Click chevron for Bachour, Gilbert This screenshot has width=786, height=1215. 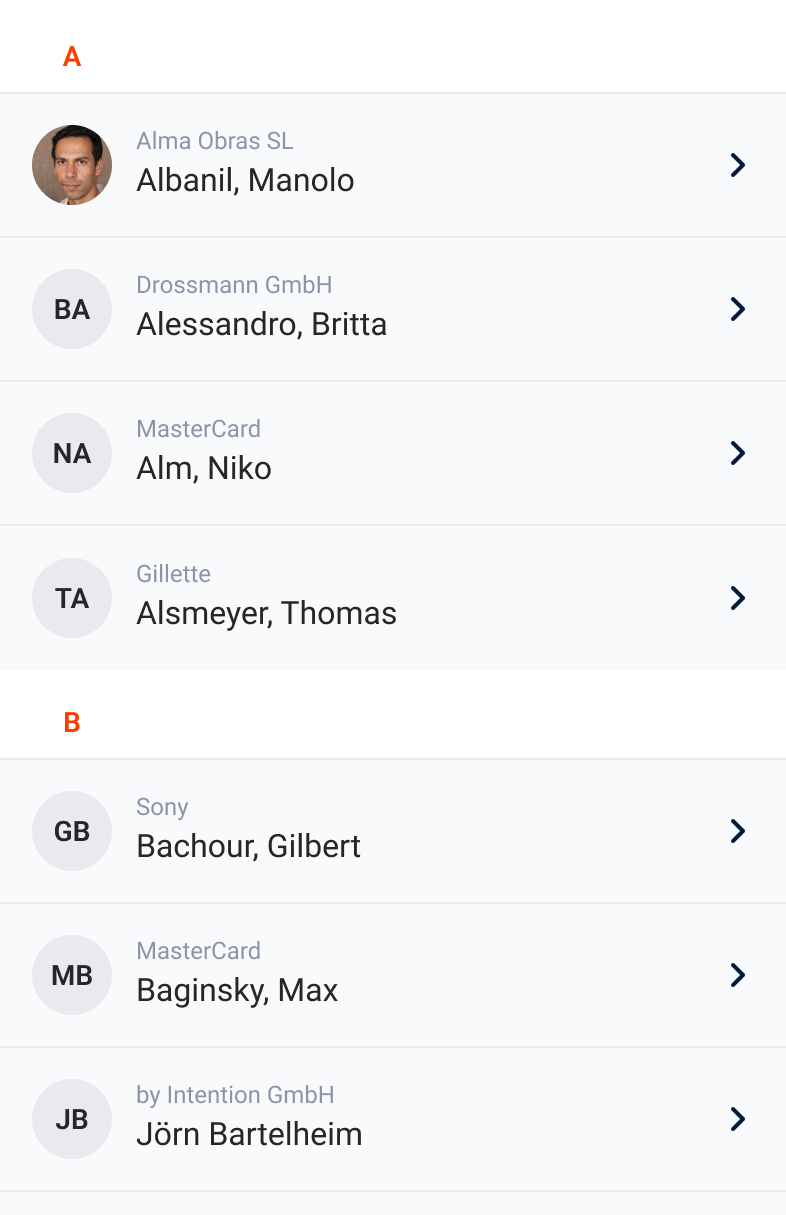point(738,831)
